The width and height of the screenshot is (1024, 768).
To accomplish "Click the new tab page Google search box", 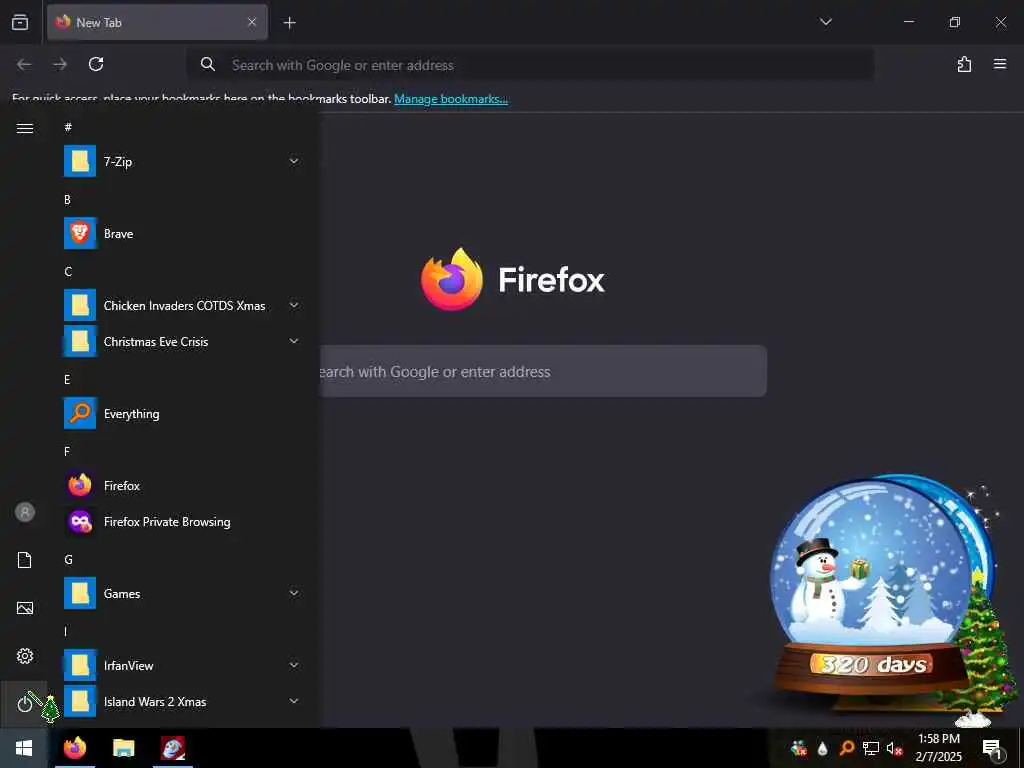I will coord(542,371).
